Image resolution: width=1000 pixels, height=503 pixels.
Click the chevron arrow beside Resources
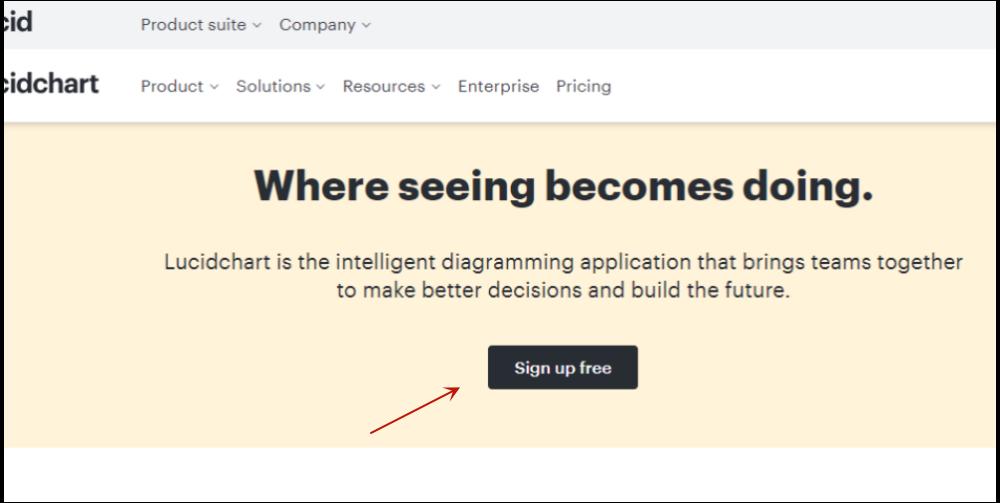(436, 87)
